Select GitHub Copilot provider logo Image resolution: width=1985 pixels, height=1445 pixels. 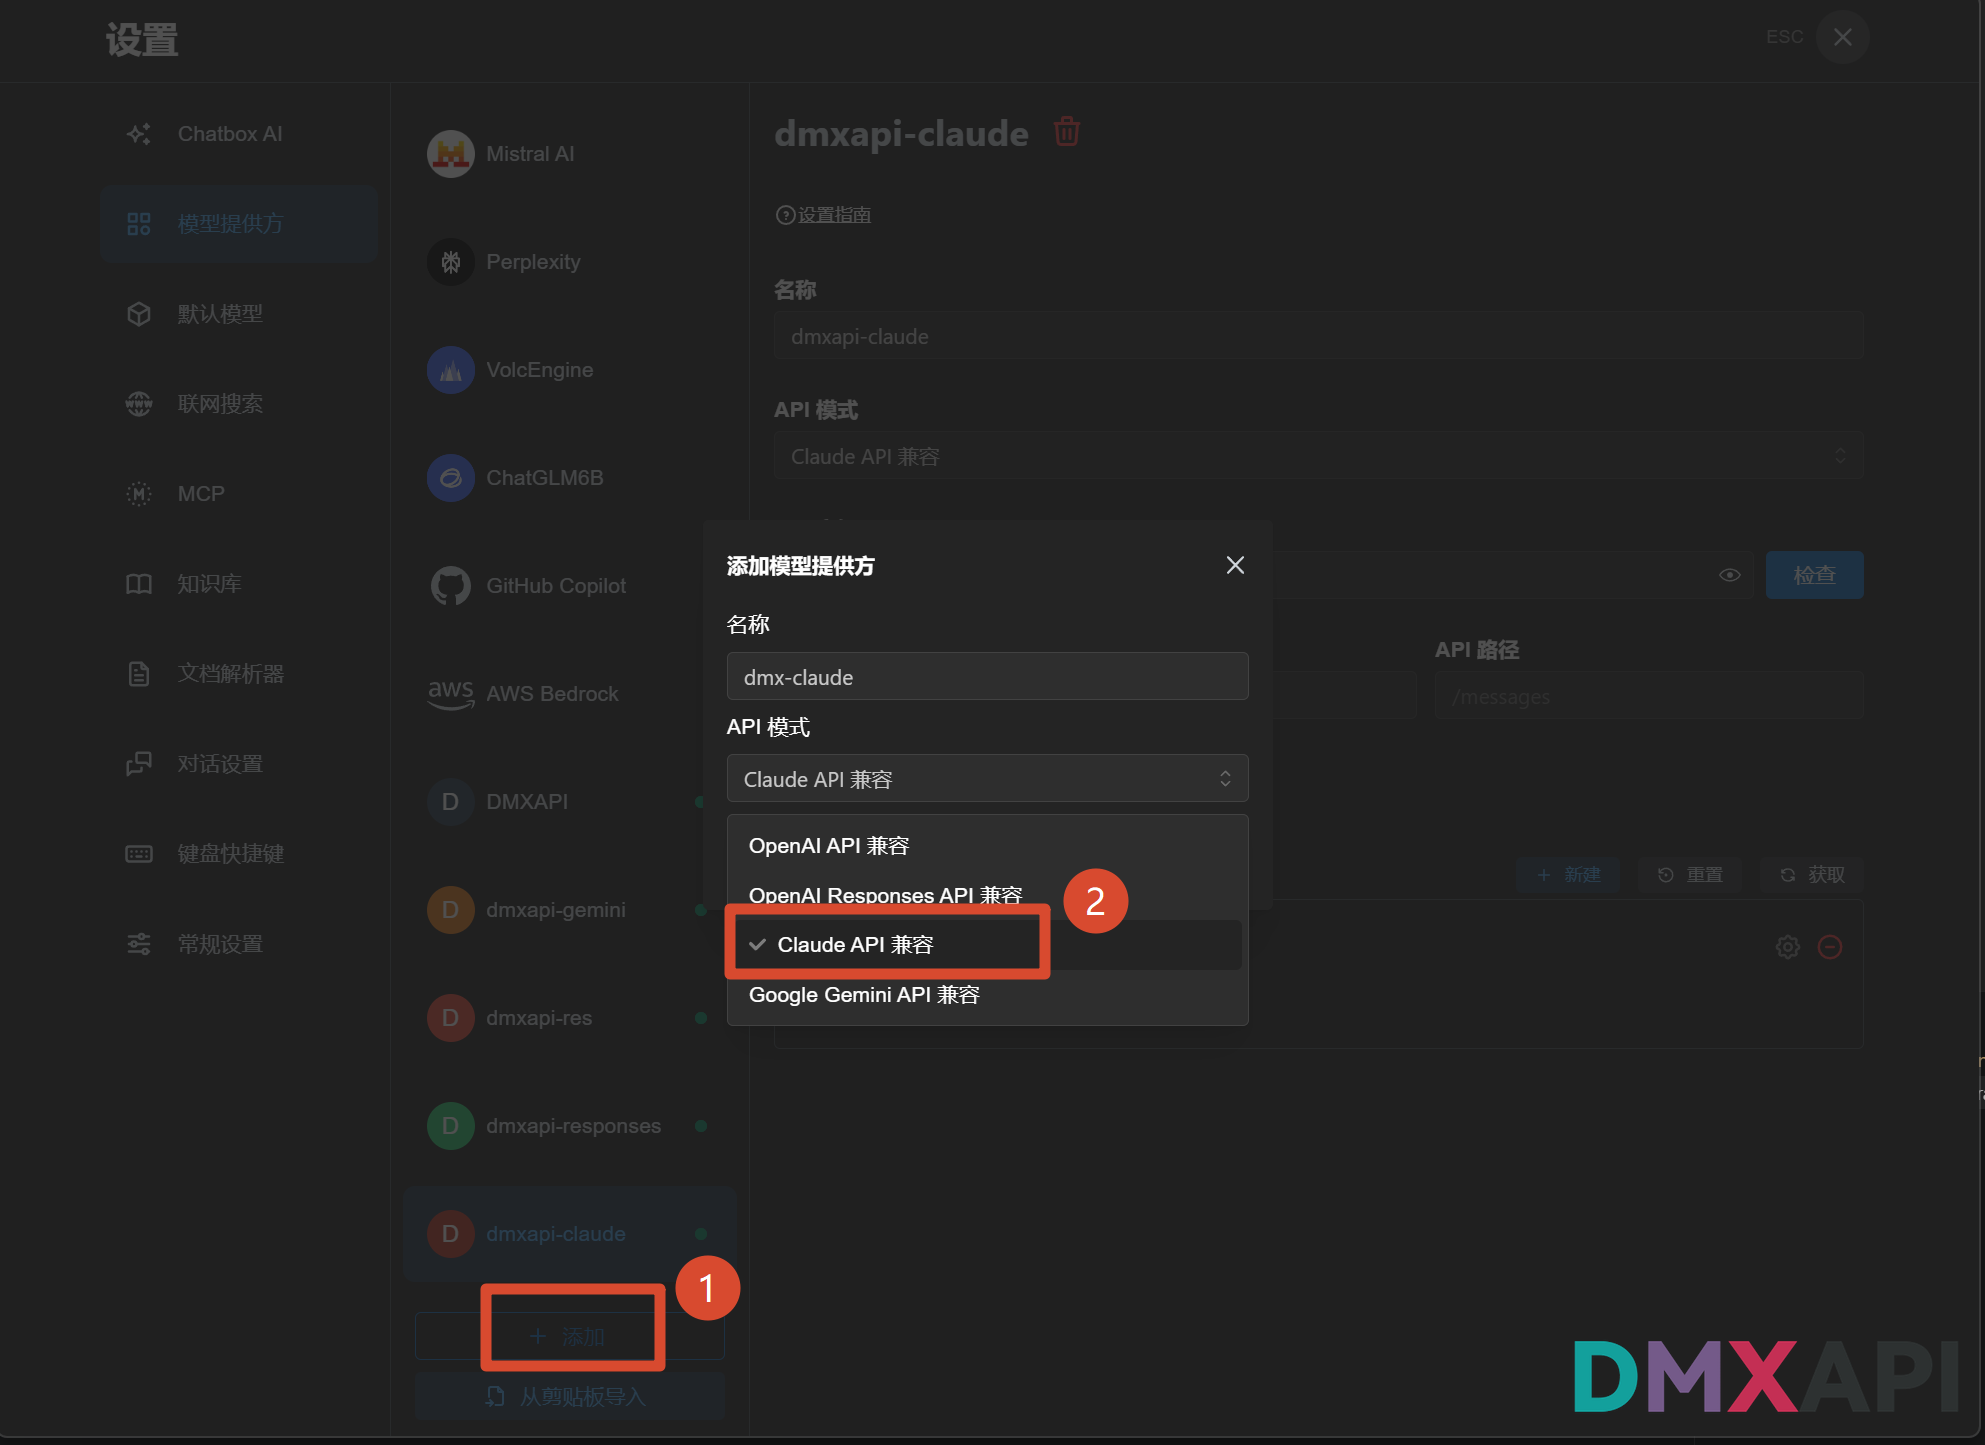coord(451,586)
